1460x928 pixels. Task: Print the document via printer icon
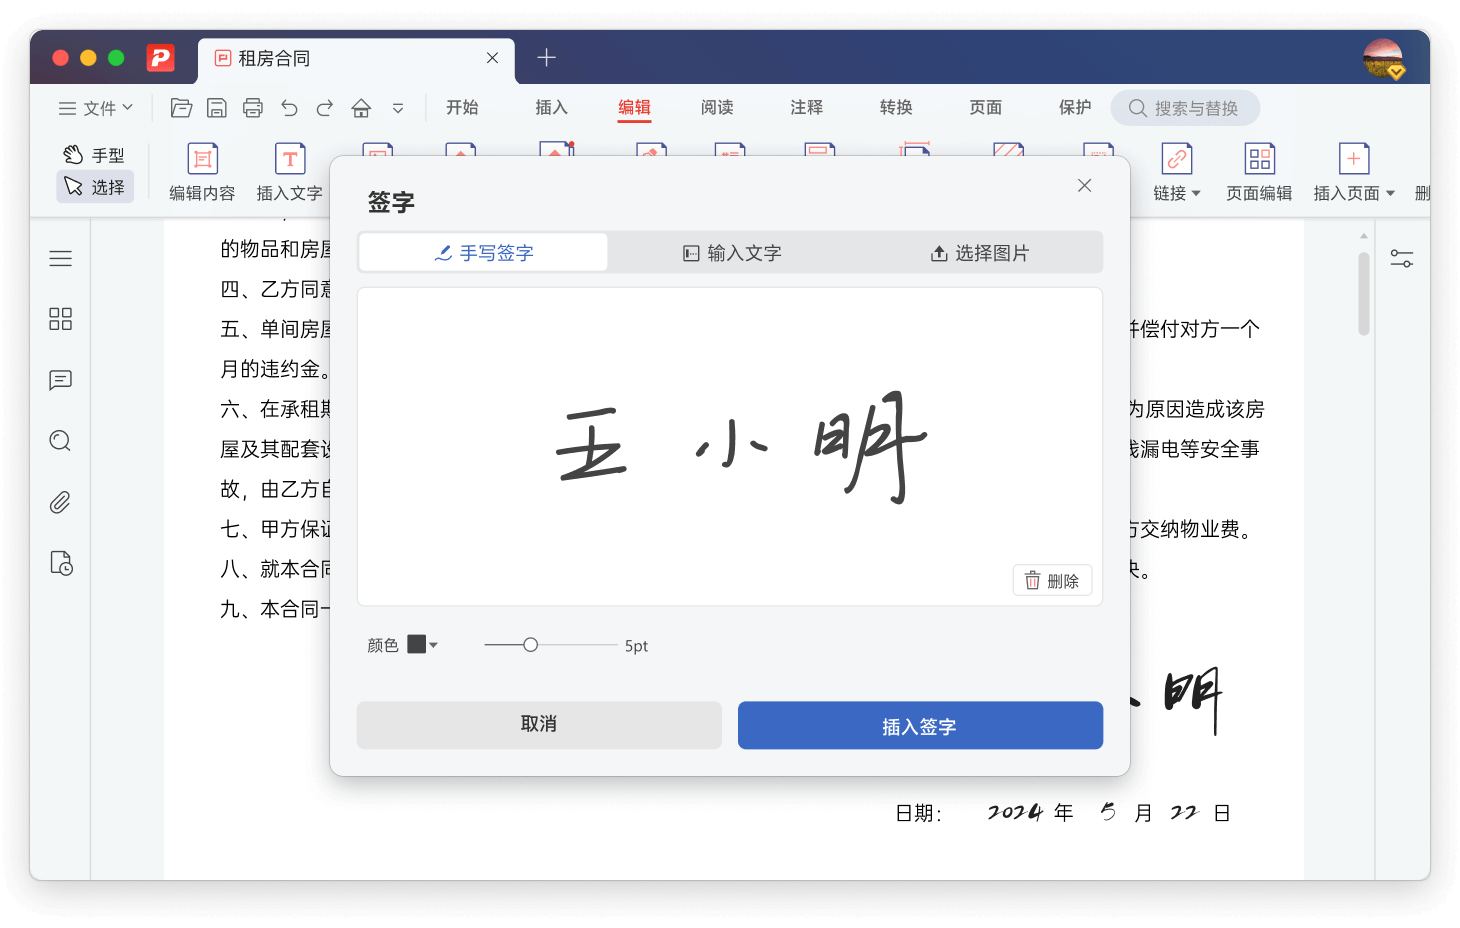[x=253, y=108]
